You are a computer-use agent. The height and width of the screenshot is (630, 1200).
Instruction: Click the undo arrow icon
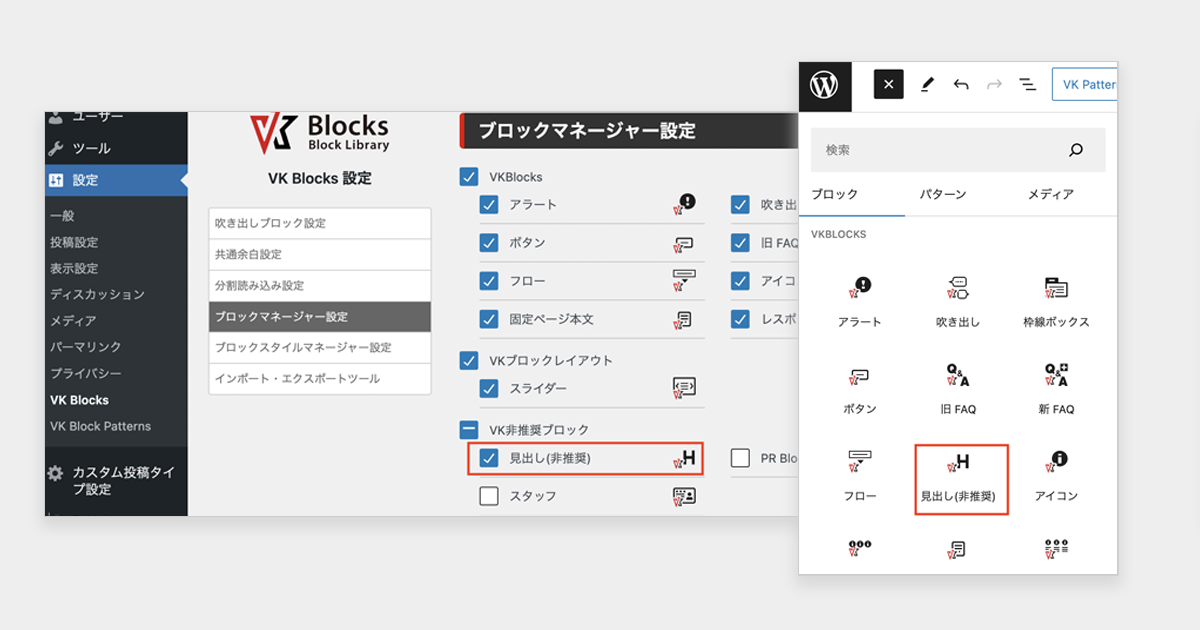[961, 85]
